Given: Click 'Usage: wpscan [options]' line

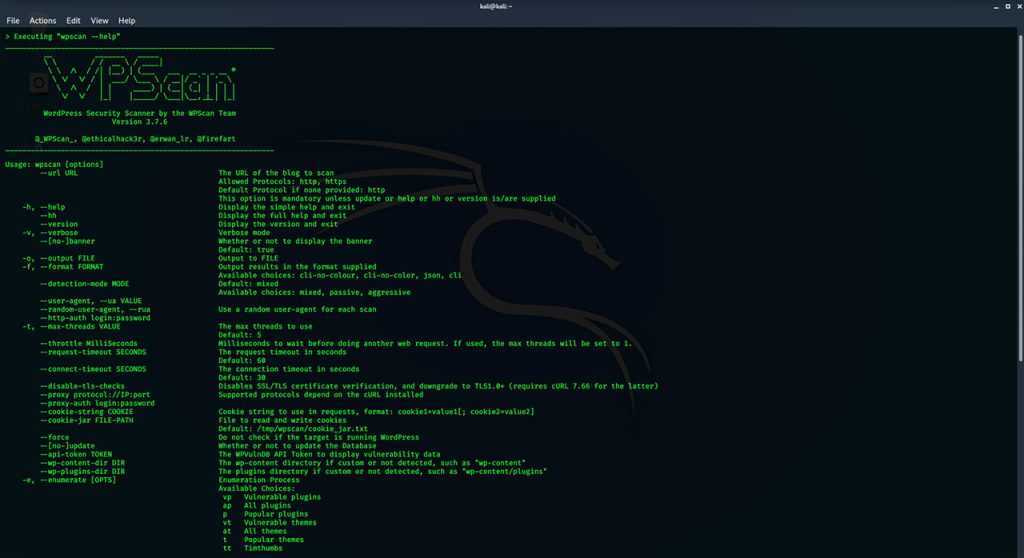Looking at the screenshot, I should pos(54,164).
